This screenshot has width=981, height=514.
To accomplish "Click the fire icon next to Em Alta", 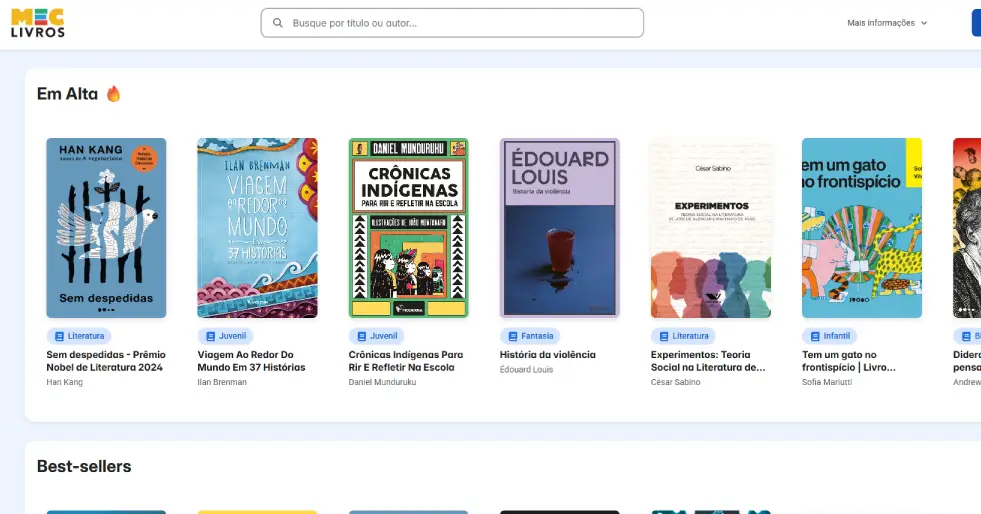I will pyautogui.click(x=113, y=94).
